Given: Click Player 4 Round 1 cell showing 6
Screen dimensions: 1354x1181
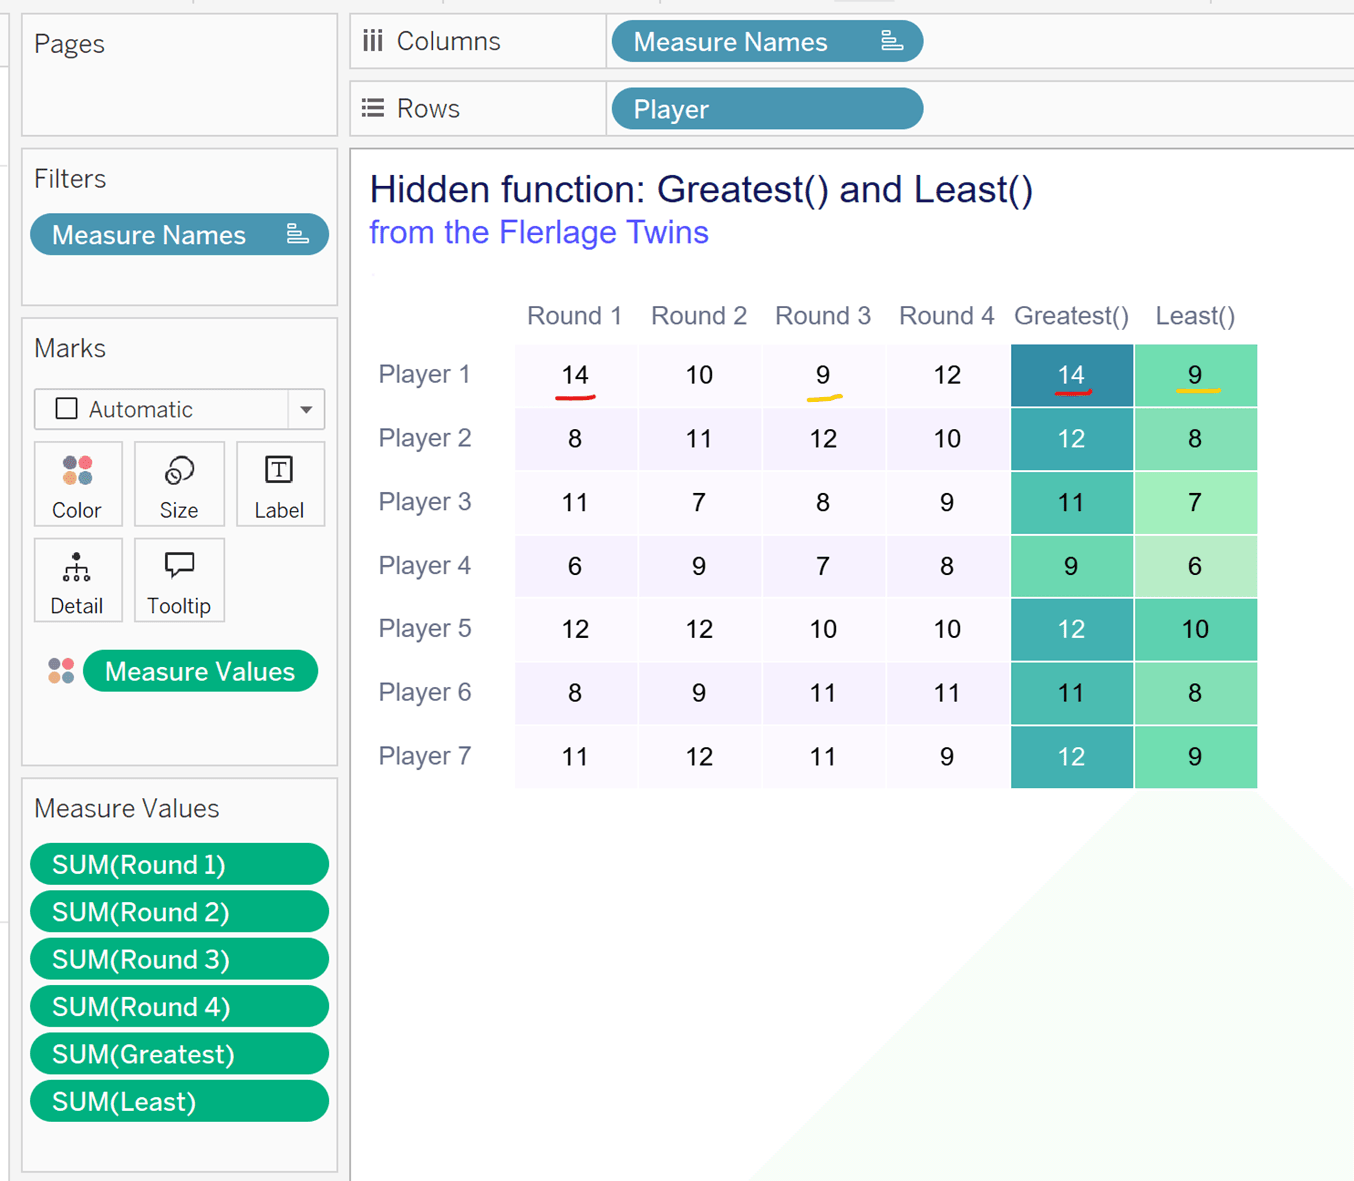Looking at the screenshot, I should click(x=575, y=566).
